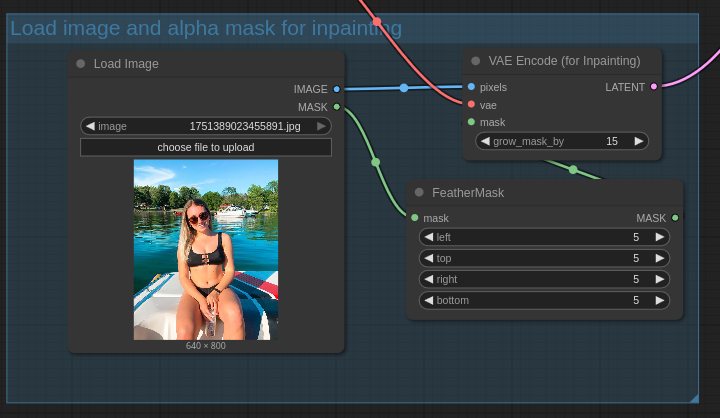Decrease grow_mask_by with the left arrow
This screenshot has width=720, height=418.
pyautogui.click(x=485, y=141)
